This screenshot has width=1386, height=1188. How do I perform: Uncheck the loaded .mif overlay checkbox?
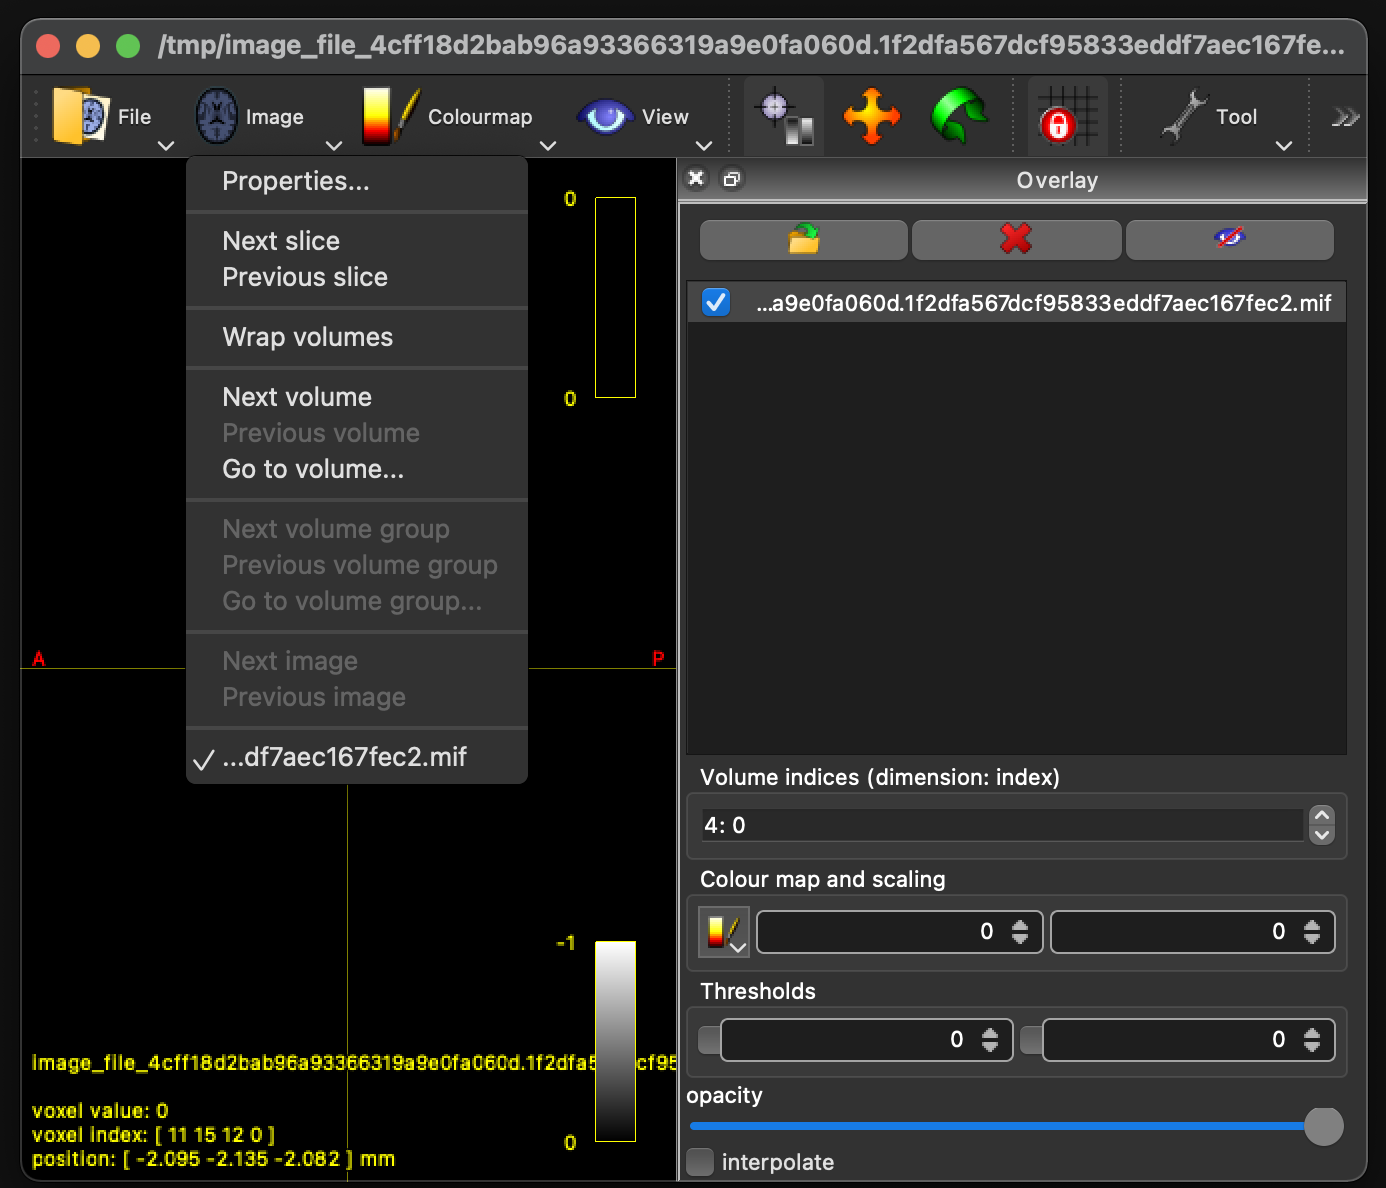[715, 302]
